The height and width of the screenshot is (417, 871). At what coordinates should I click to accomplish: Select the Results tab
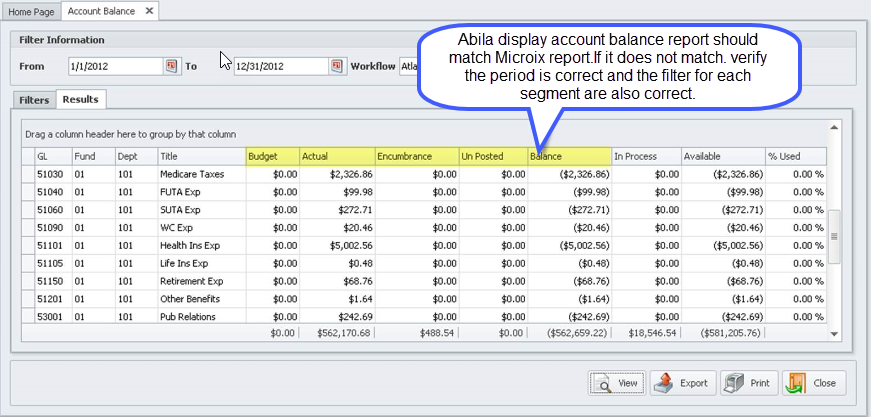[80, 100]
